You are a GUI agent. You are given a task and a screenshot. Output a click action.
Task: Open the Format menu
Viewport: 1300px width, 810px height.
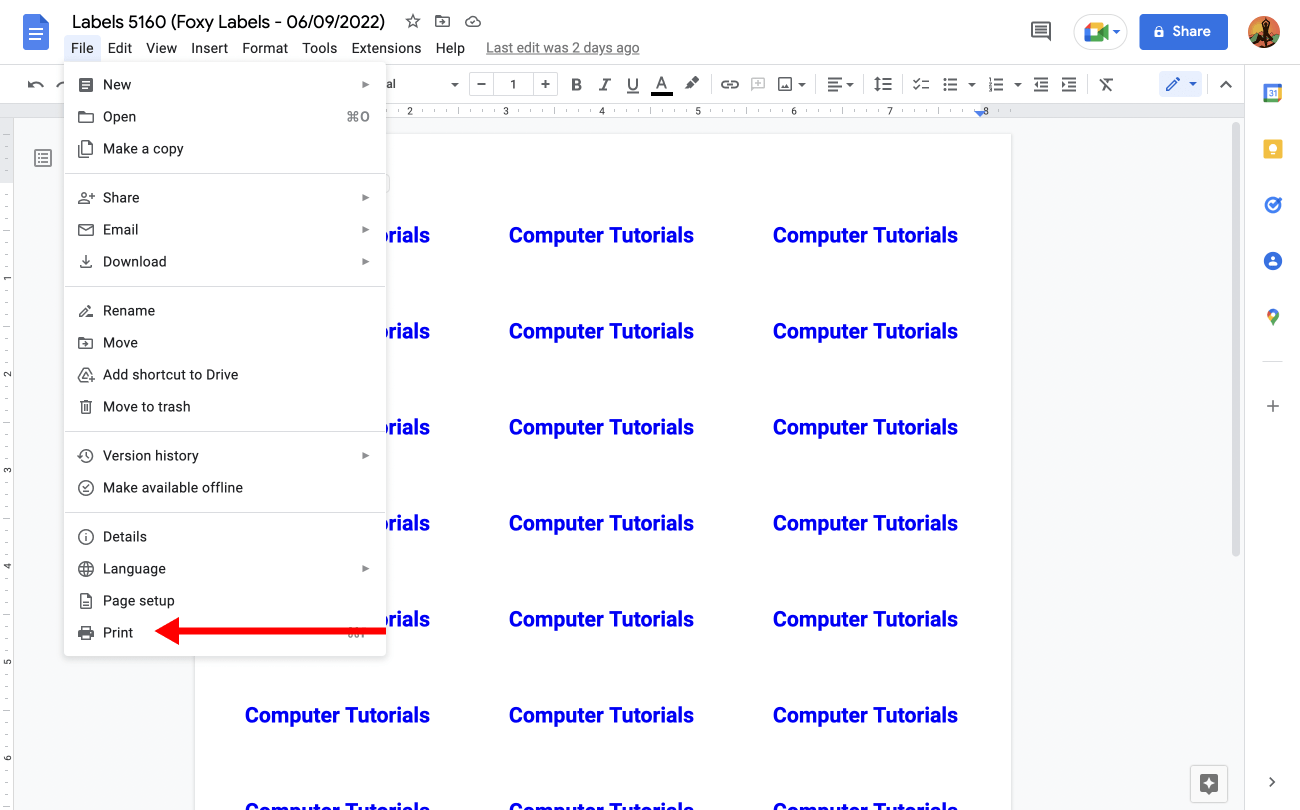point(264,47)
